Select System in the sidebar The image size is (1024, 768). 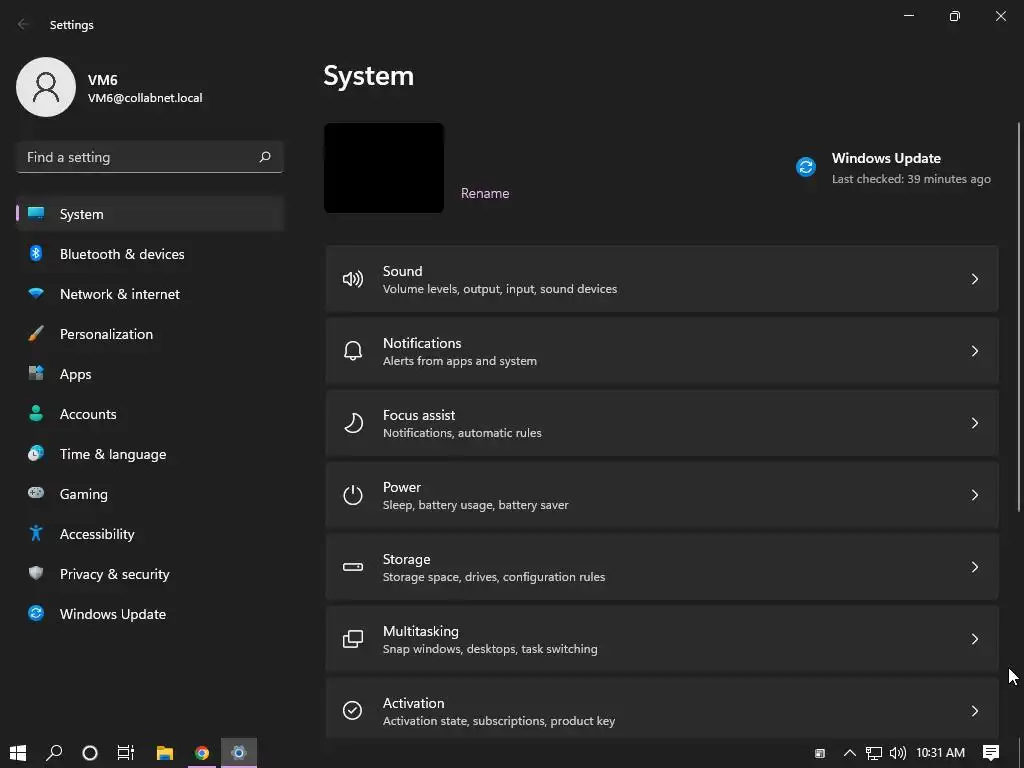pos(150,214)
